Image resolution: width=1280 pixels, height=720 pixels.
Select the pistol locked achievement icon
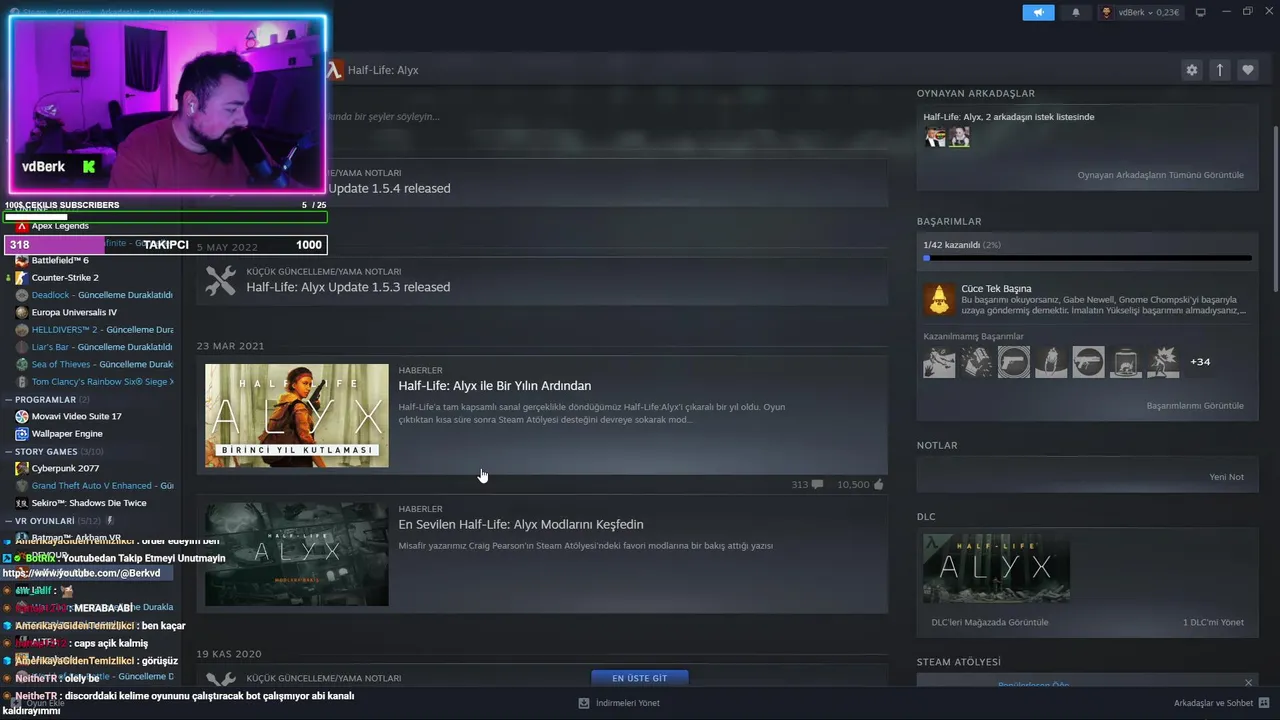[1013, 362]
